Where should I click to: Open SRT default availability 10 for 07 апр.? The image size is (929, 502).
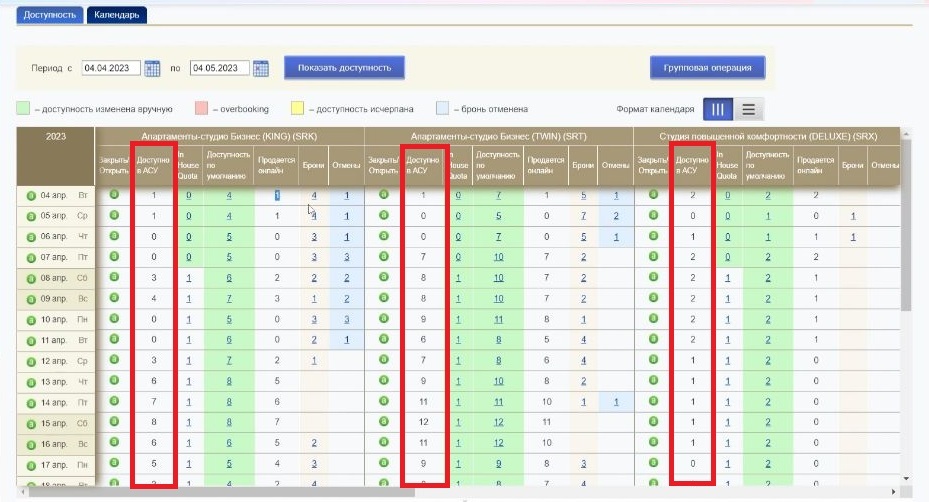498,257
